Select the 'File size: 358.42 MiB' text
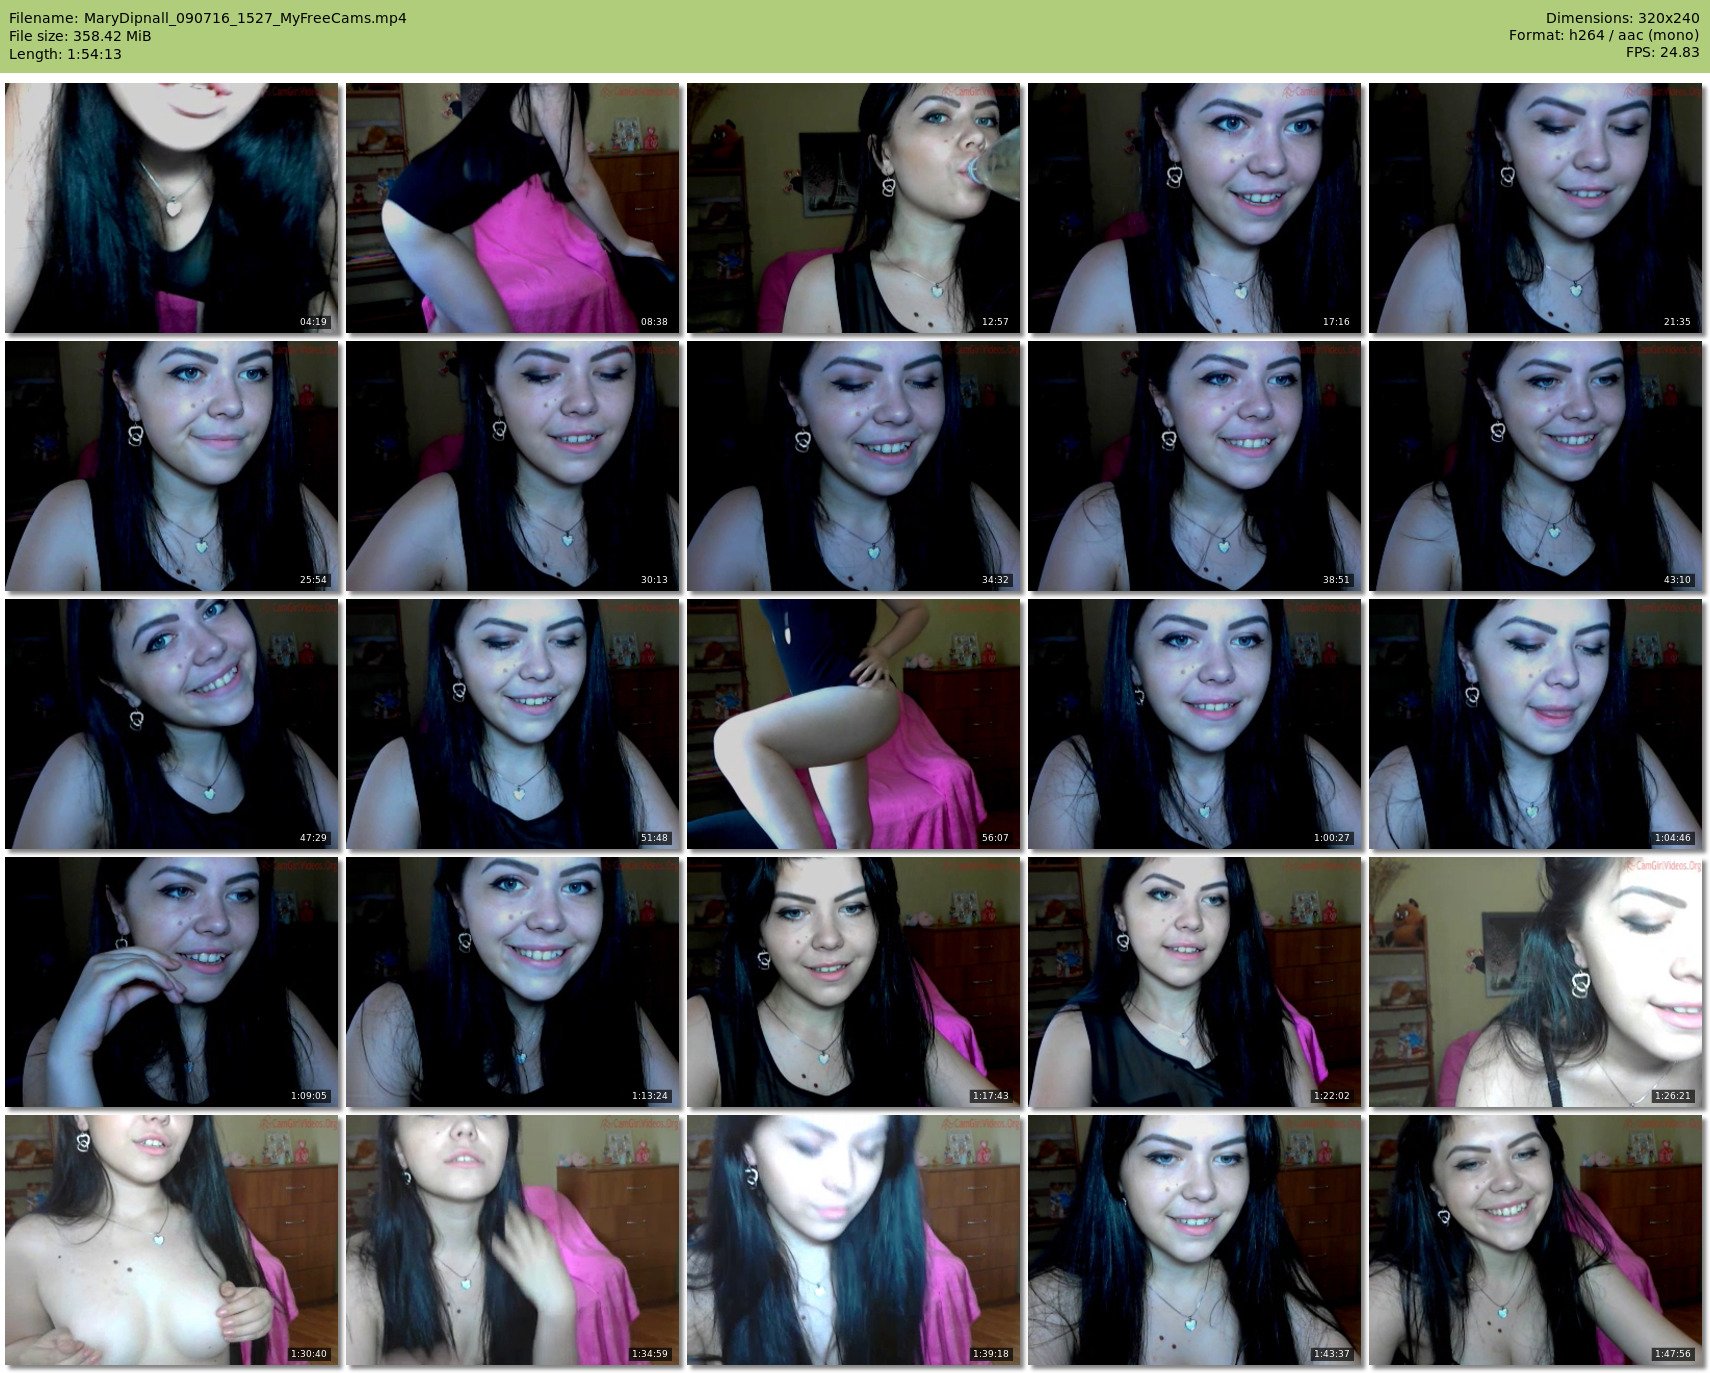1710x1373 pixels. click(80, 36)
